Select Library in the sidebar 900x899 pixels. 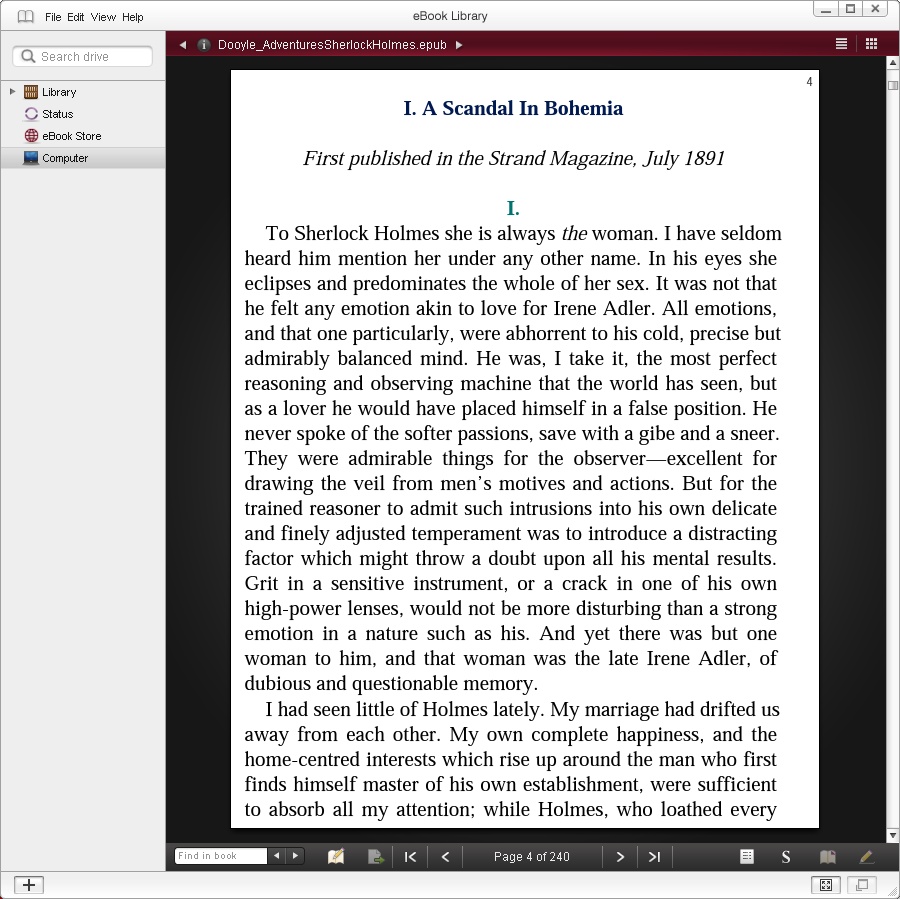59,92
